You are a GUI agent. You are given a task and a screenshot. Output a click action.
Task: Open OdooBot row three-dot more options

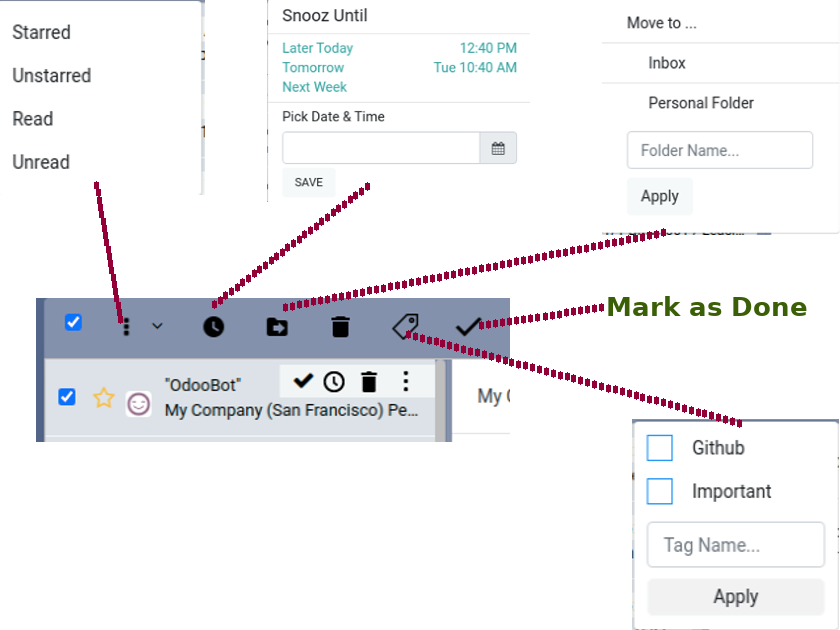pyautogui.click(x=405, y=381)
